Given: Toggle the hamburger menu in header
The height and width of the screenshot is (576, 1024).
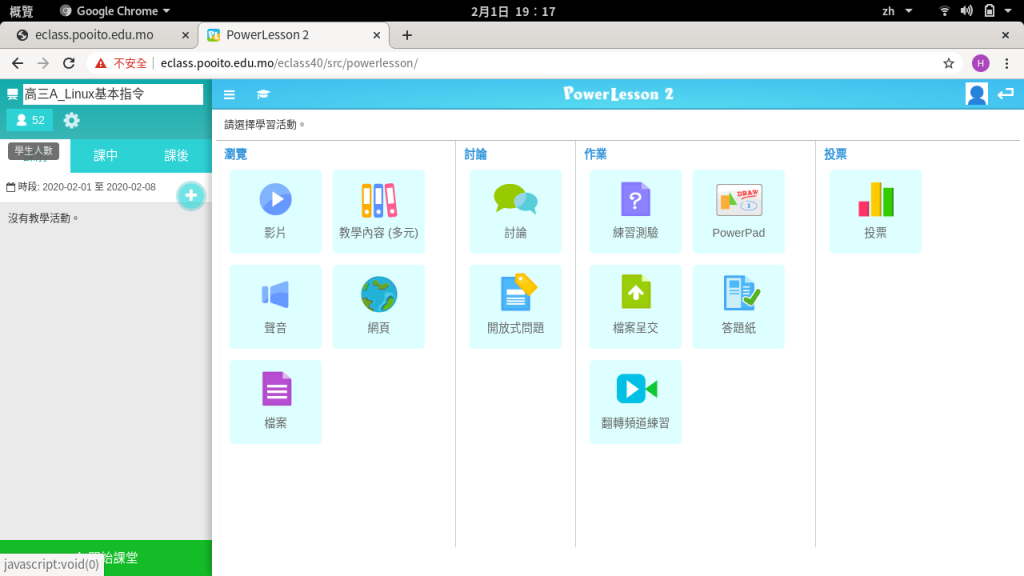Looking at the screenshot, I should (x=229, y=94).
